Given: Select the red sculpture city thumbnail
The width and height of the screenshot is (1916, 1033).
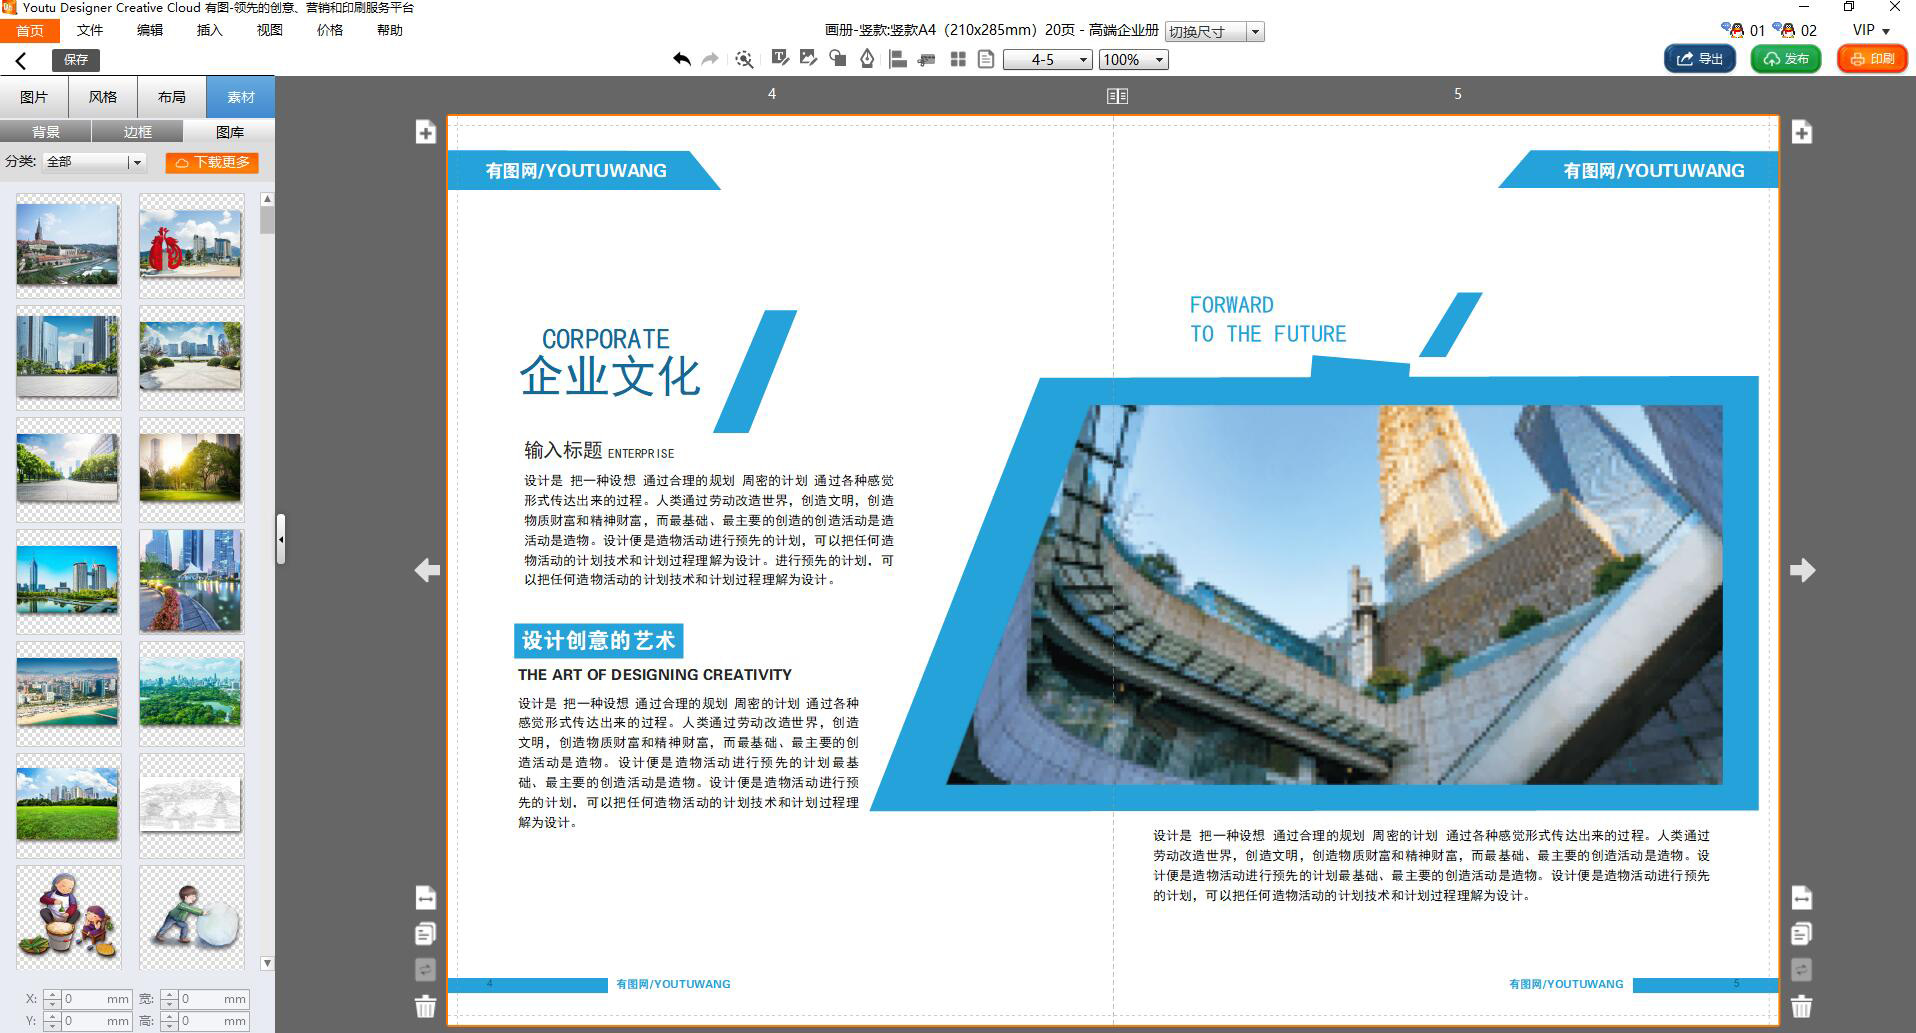Looking at the screenshot, I should point(191,245).
